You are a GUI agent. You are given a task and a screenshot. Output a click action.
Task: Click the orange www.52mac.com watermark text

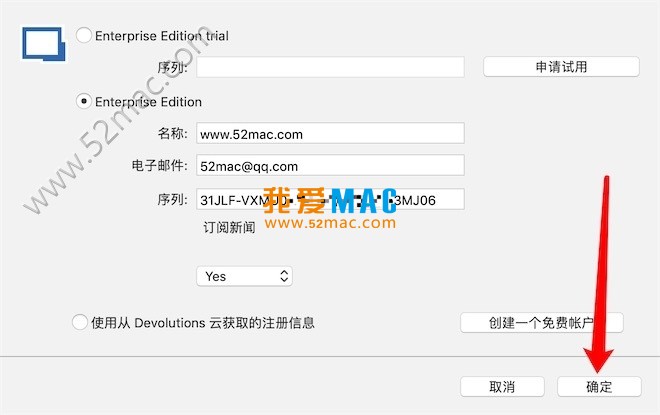pyautogui.click(x=330, y=224)
